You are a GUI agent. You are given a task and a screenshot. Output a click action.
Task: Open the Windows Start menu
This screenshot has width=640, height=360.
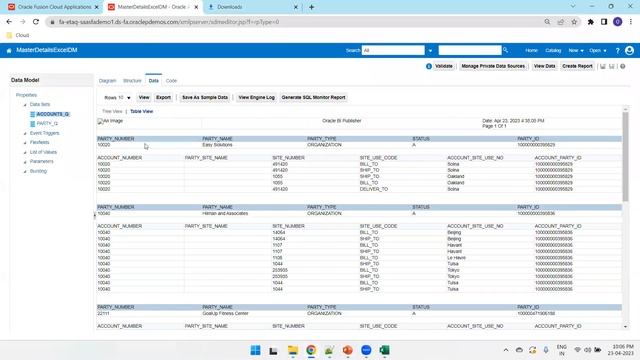click(x=256, y=350)
